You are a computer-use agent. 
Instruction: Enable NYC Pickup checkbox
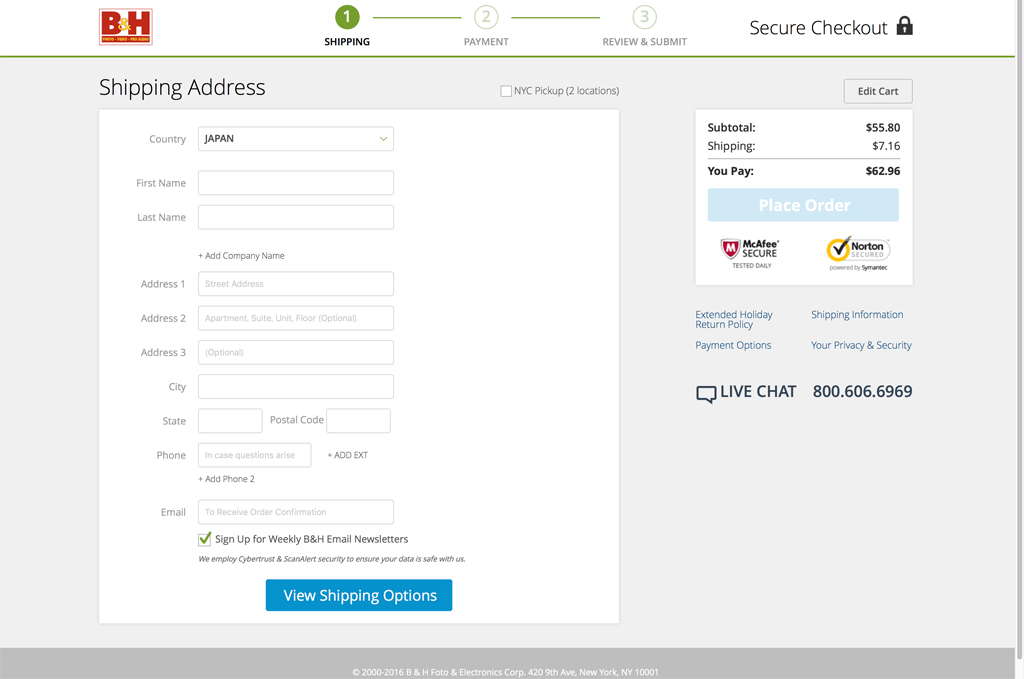tap(506, 91)
